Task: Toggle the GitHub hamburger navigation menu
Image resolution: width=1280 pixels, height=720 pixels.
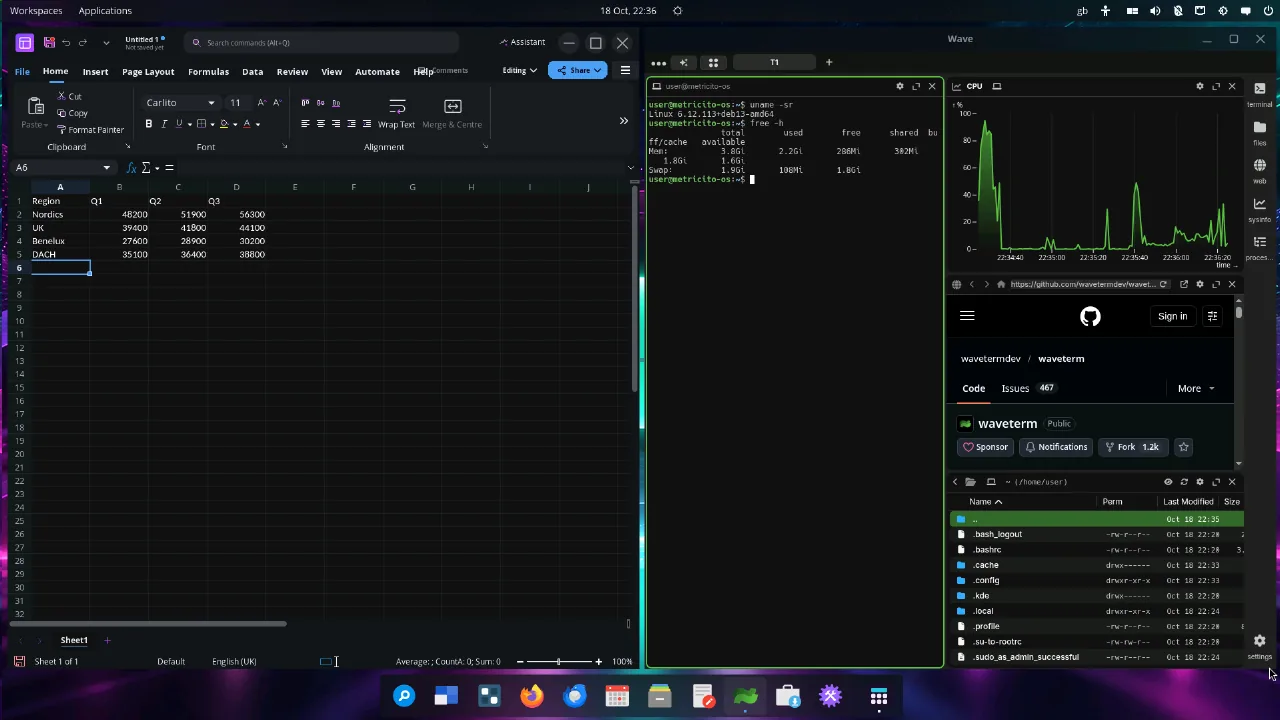Action: click(x=967, y=316)
